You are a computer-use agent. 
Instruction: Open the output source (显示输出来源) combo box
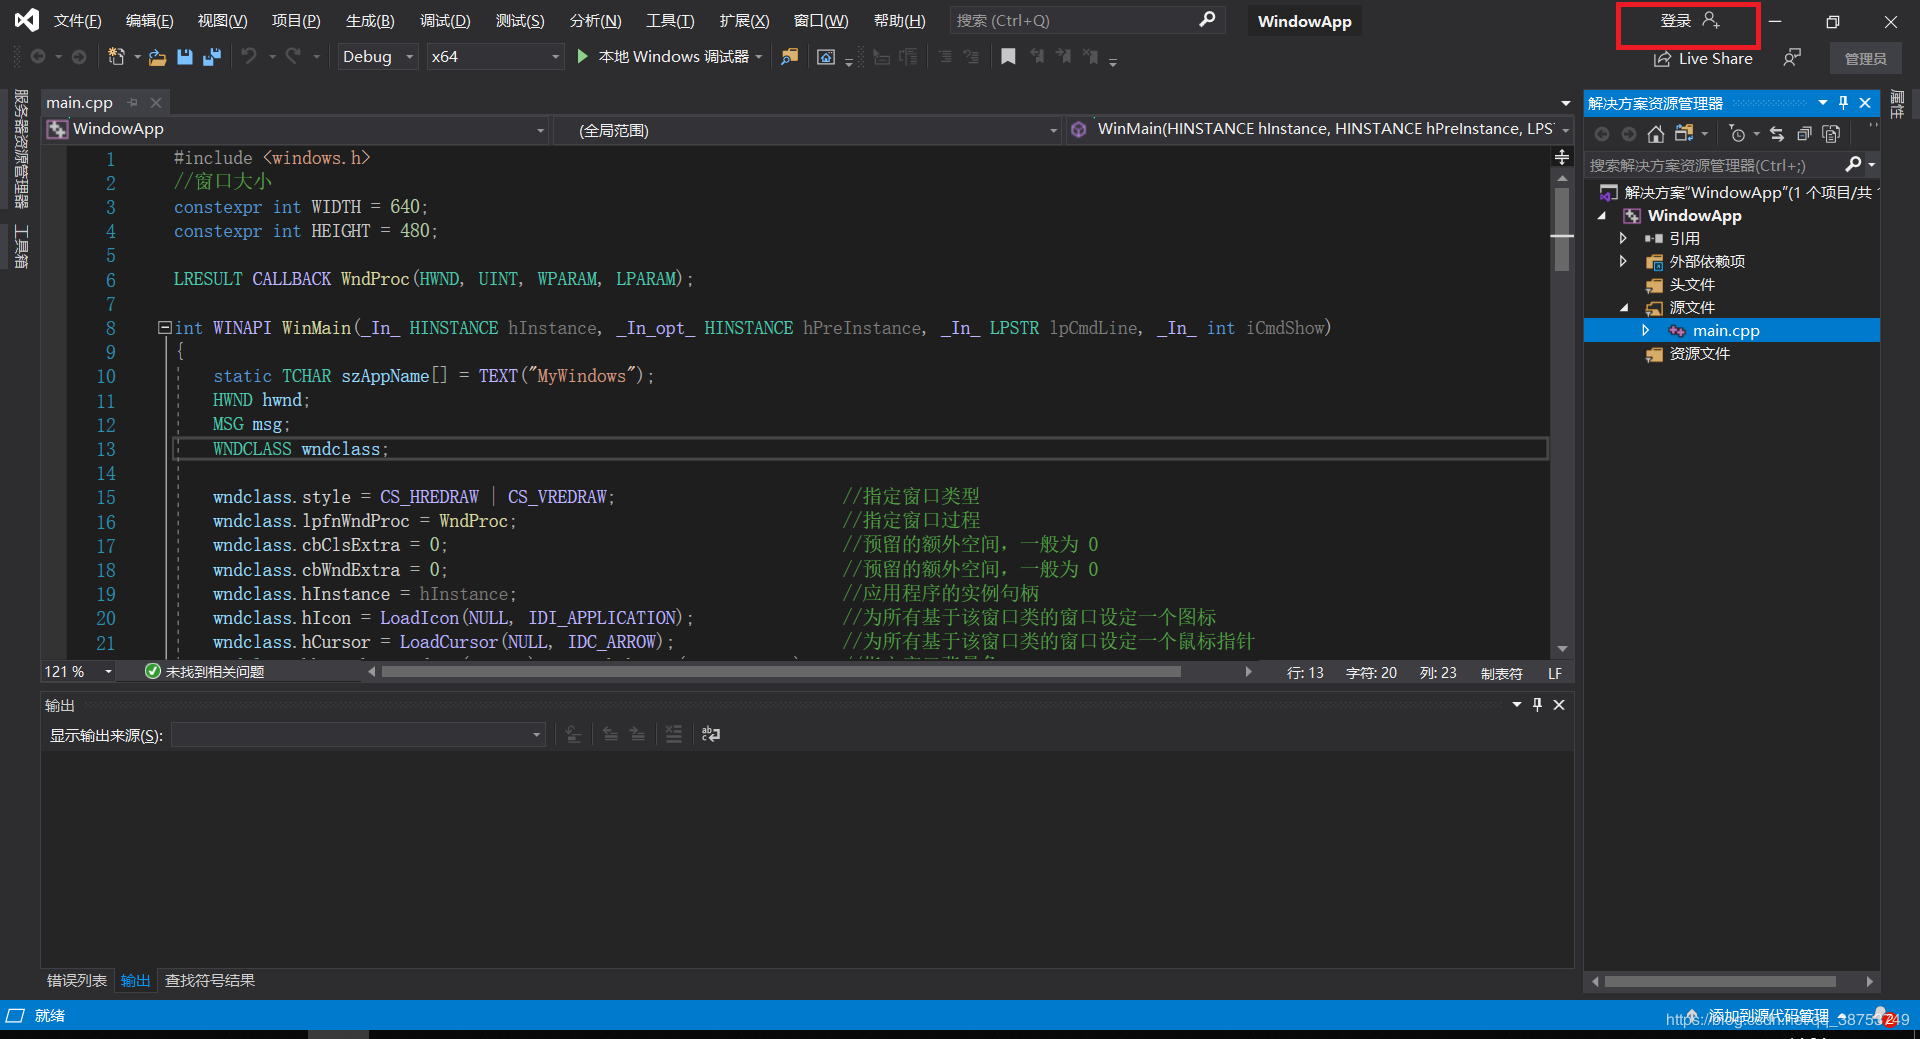pos(358,735)
